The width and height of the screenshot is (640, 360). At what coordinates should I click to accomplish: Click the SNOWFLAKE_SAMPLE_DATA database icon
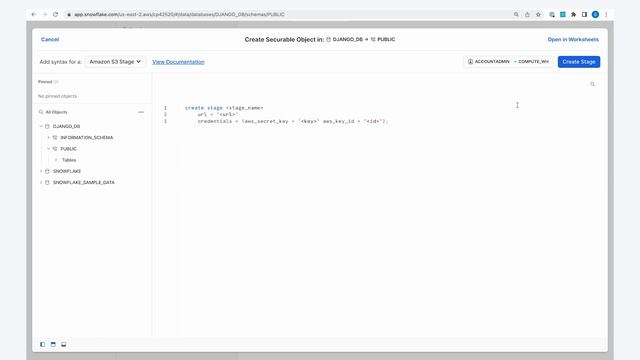click(47, 182)
